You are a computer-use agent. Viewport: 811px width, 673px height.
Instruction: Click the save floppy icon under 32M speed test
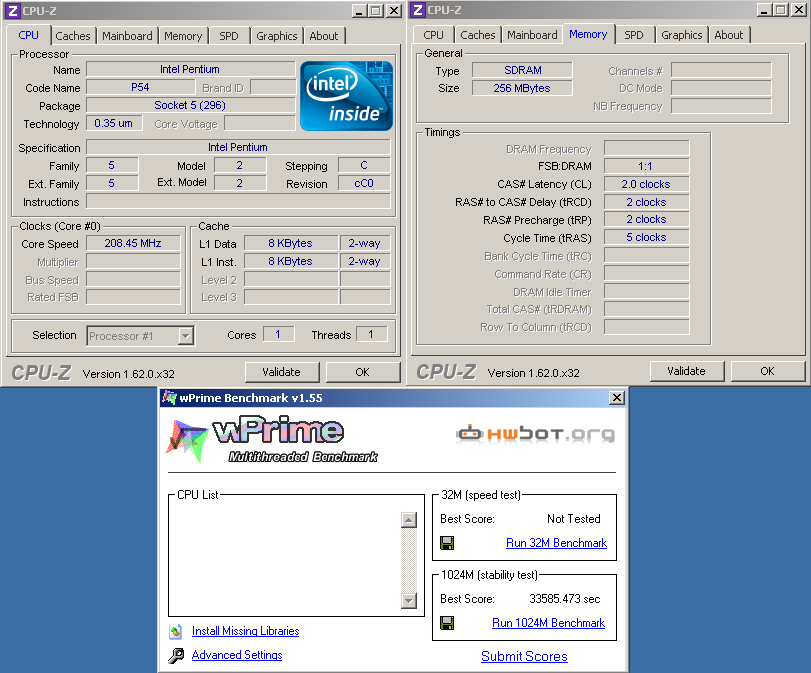click(x=447, y=543)
